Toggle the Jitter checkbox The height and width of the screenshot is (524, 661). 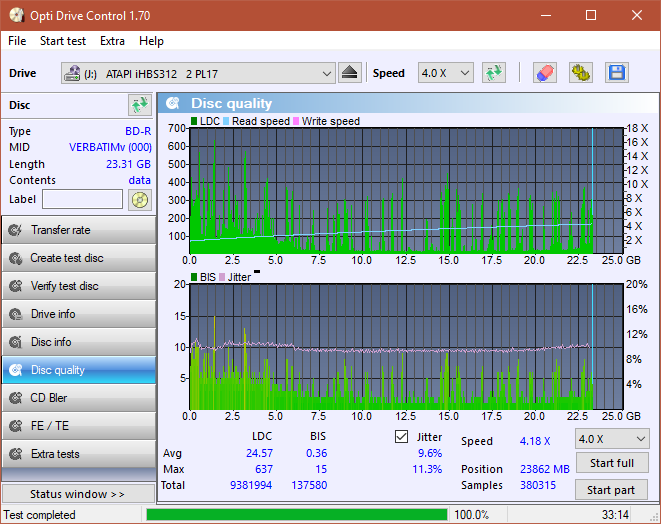tap(401, 436)
